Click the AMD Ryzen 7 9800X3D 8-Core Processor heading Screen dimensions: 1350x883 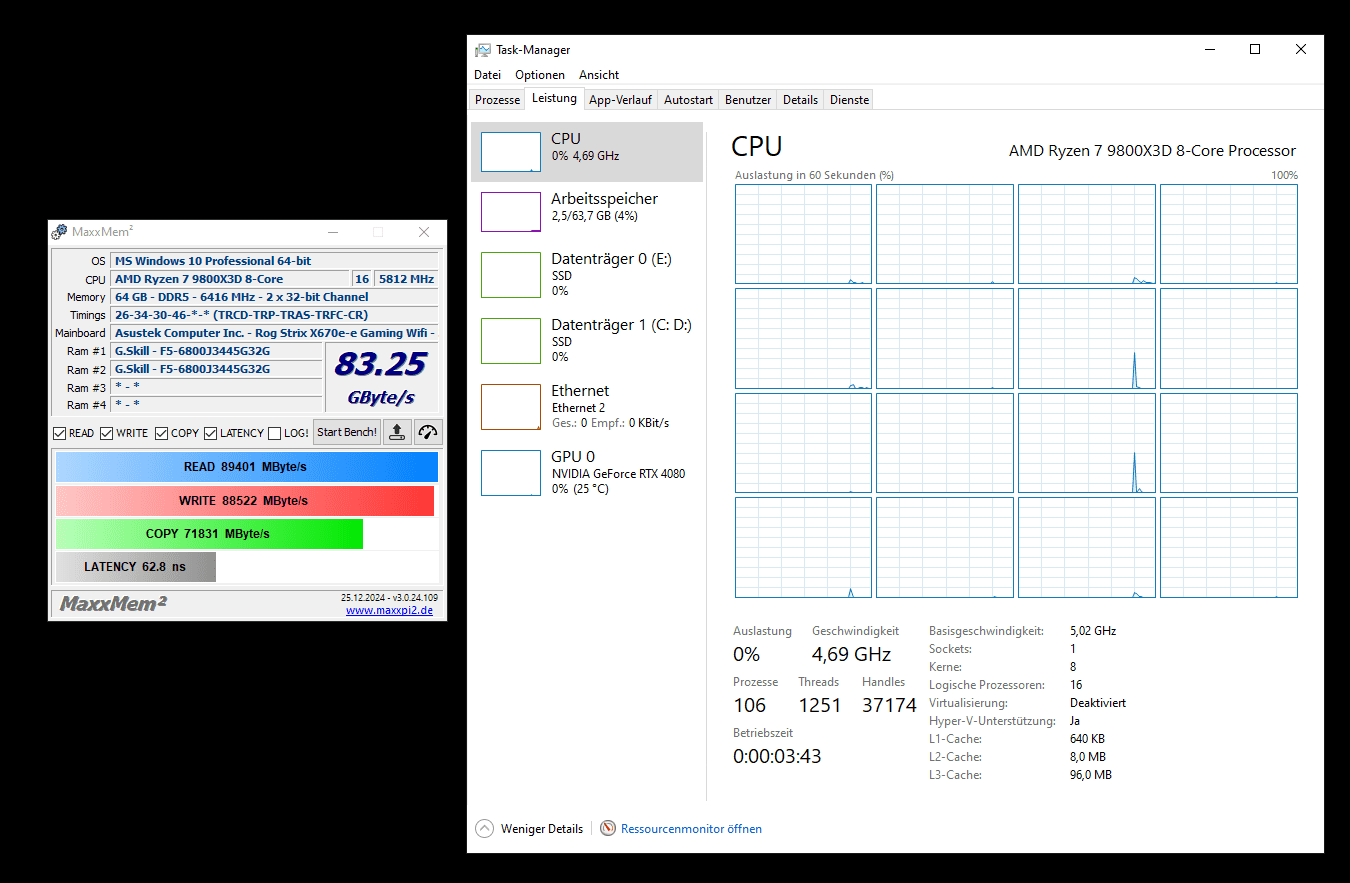coord(1152,151)
